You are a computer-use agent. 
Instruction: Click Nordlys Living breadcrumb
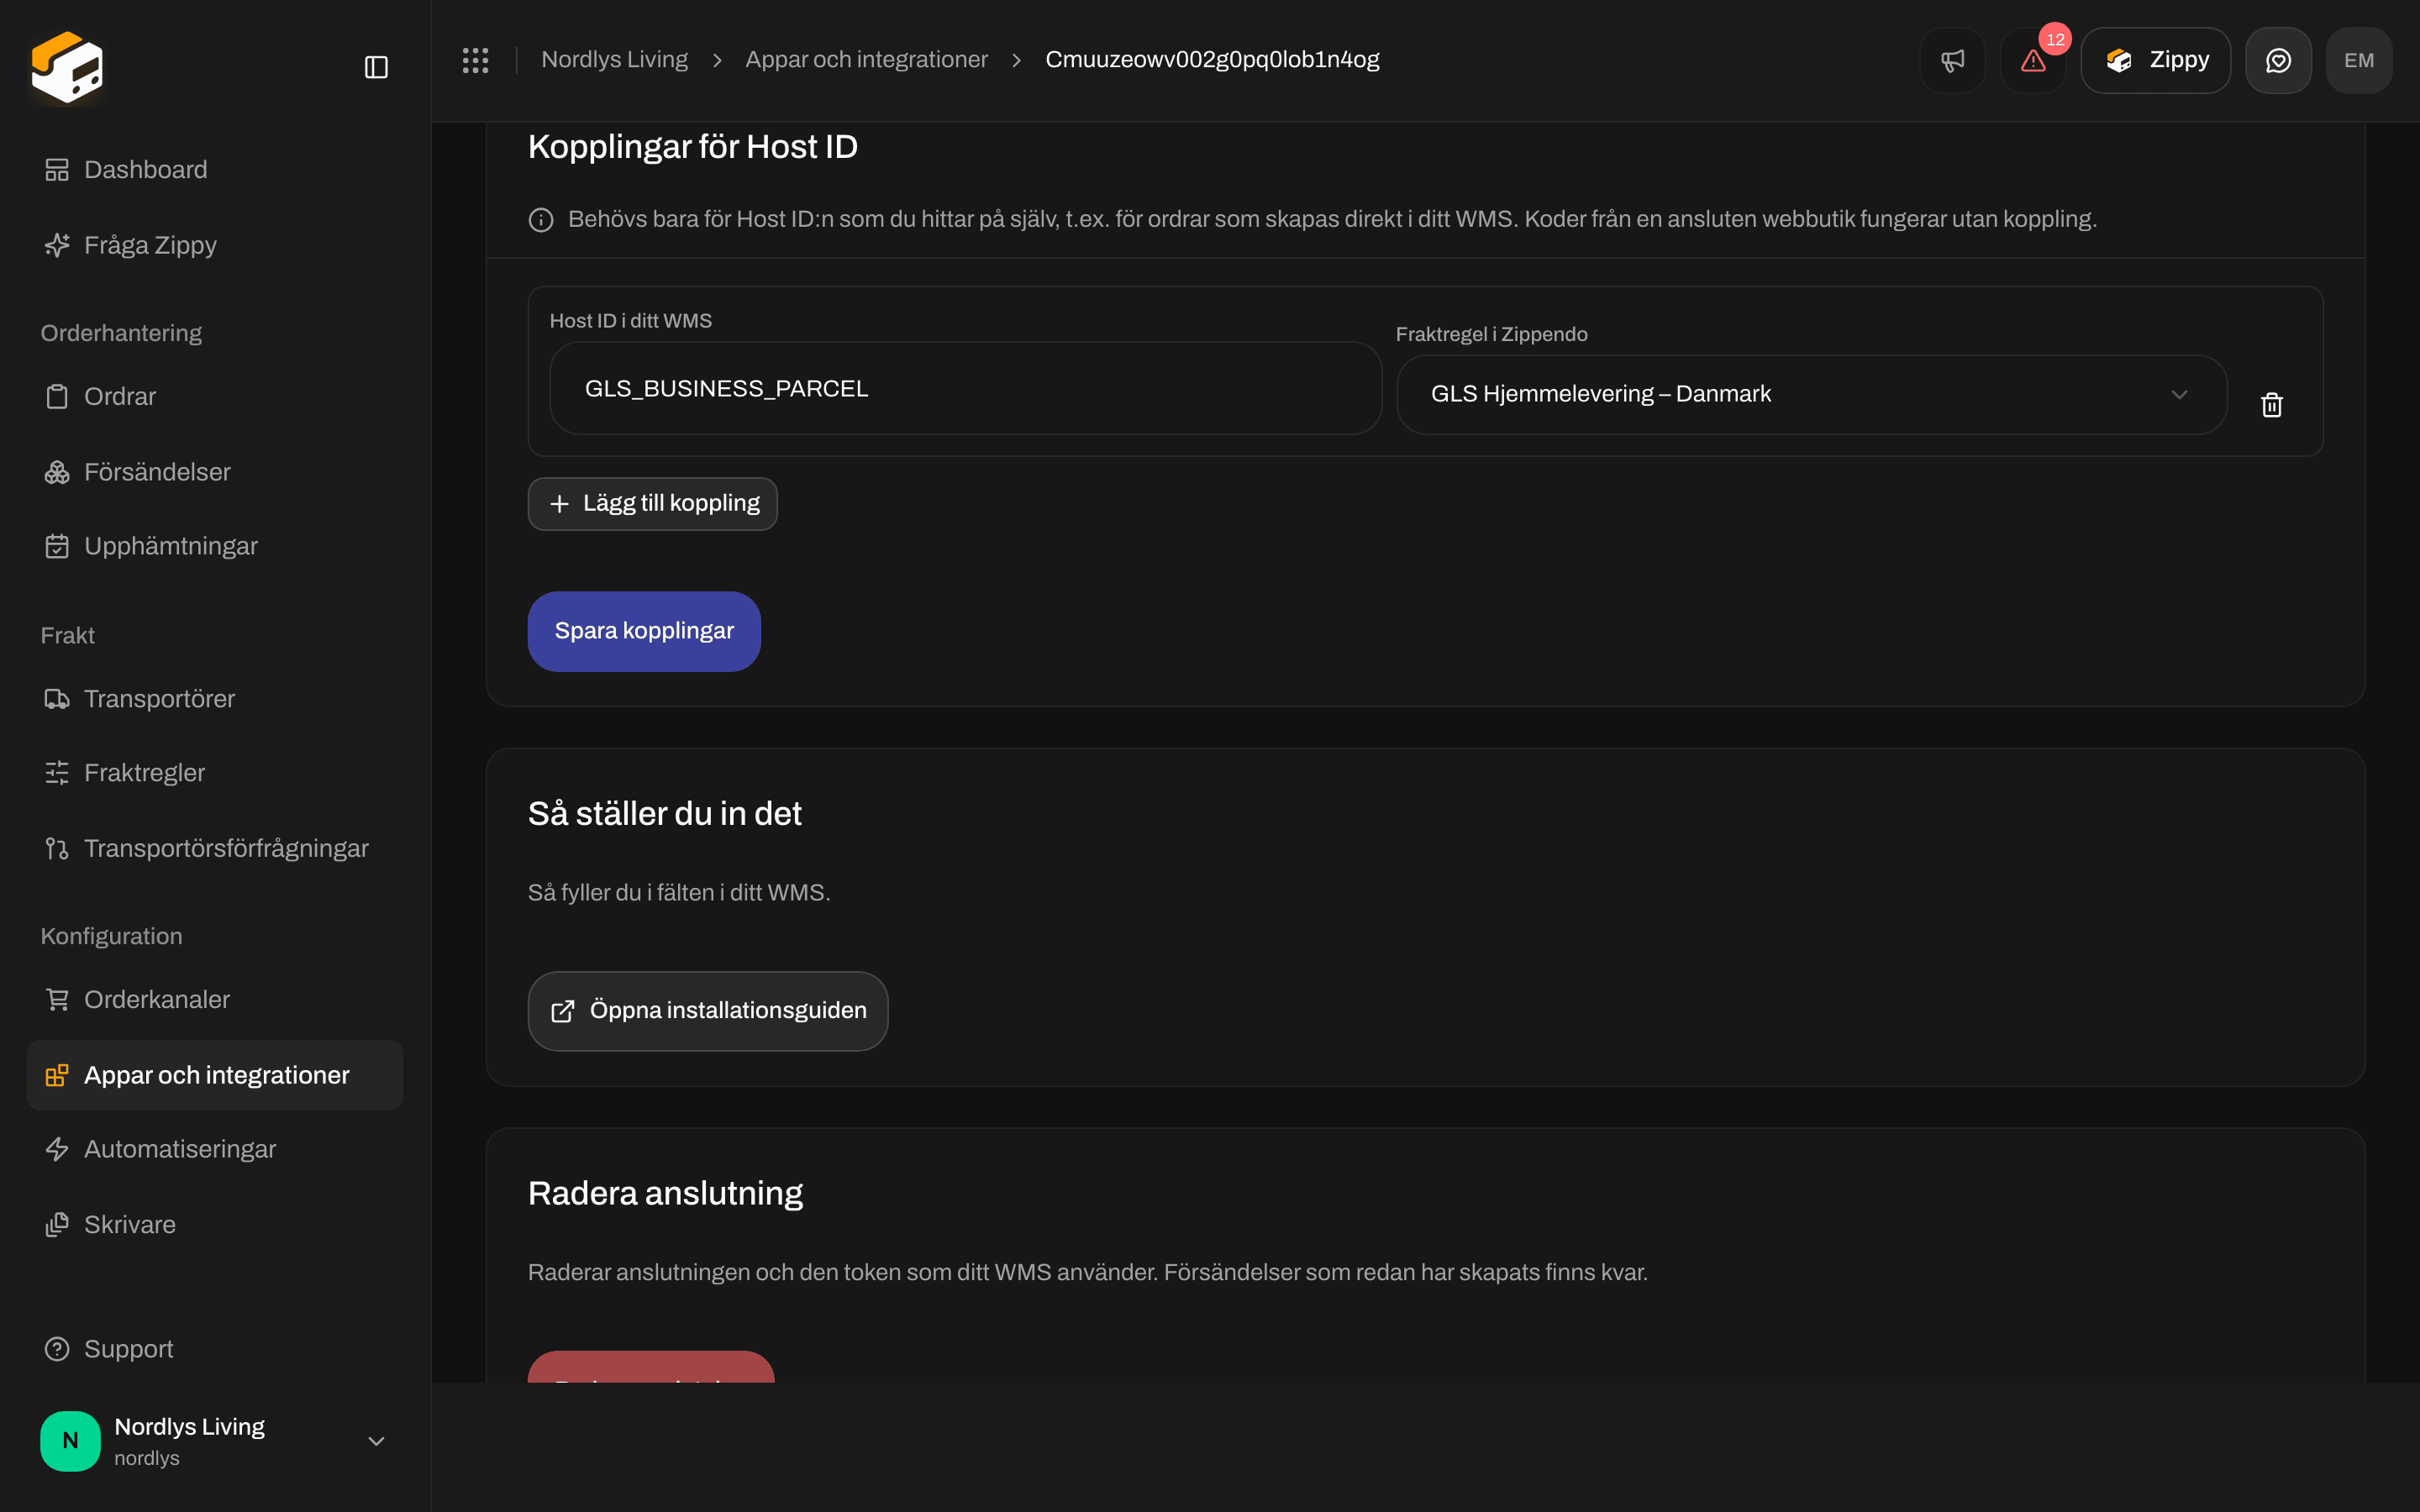pos(614,60)
